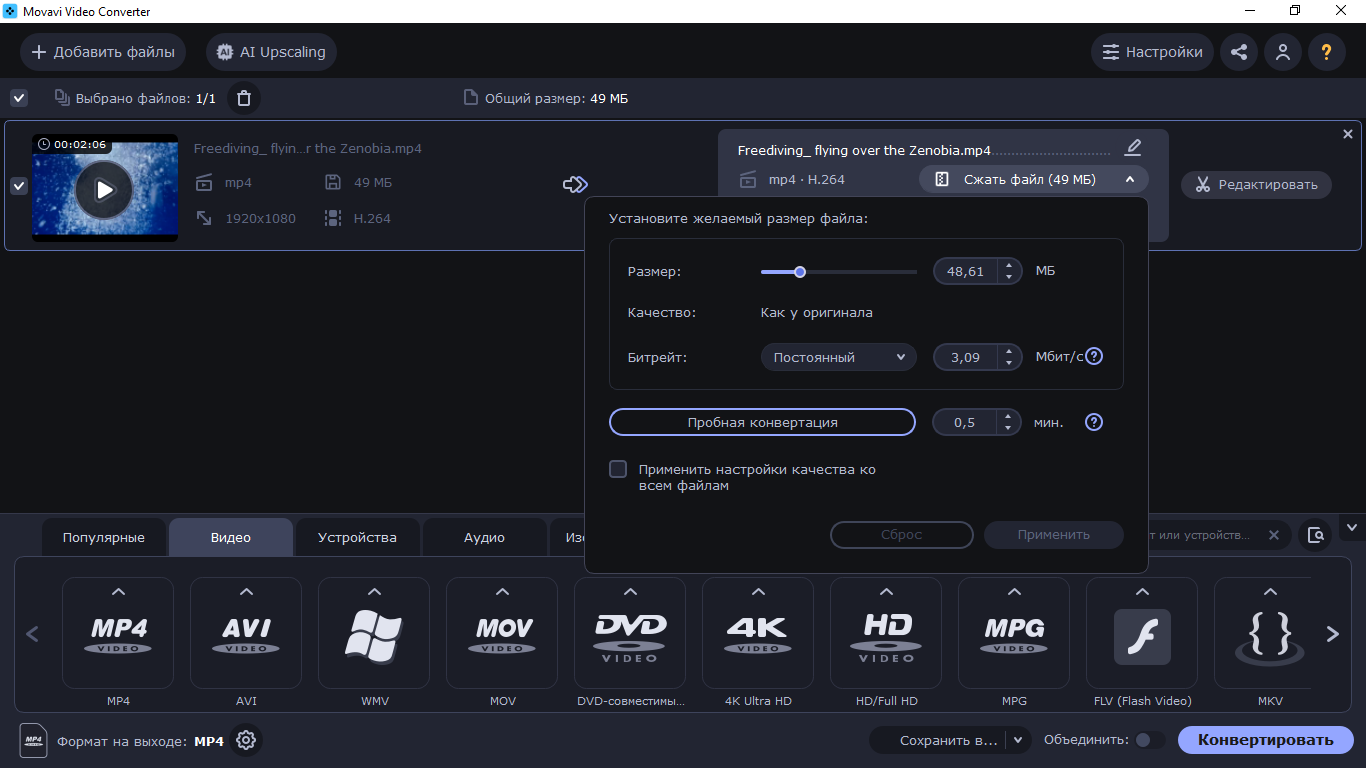Viewport: 1366px width, 768px height.
Task: Click the Добавить файлы button
Action: tap(103, 52)
